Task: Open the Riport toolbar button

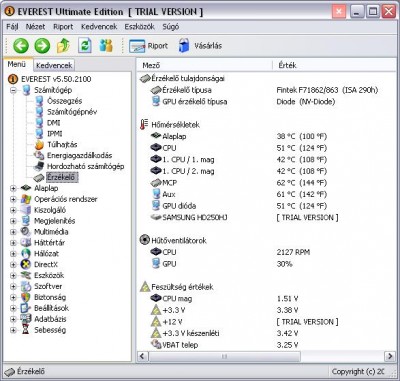Action: (148, 46)
